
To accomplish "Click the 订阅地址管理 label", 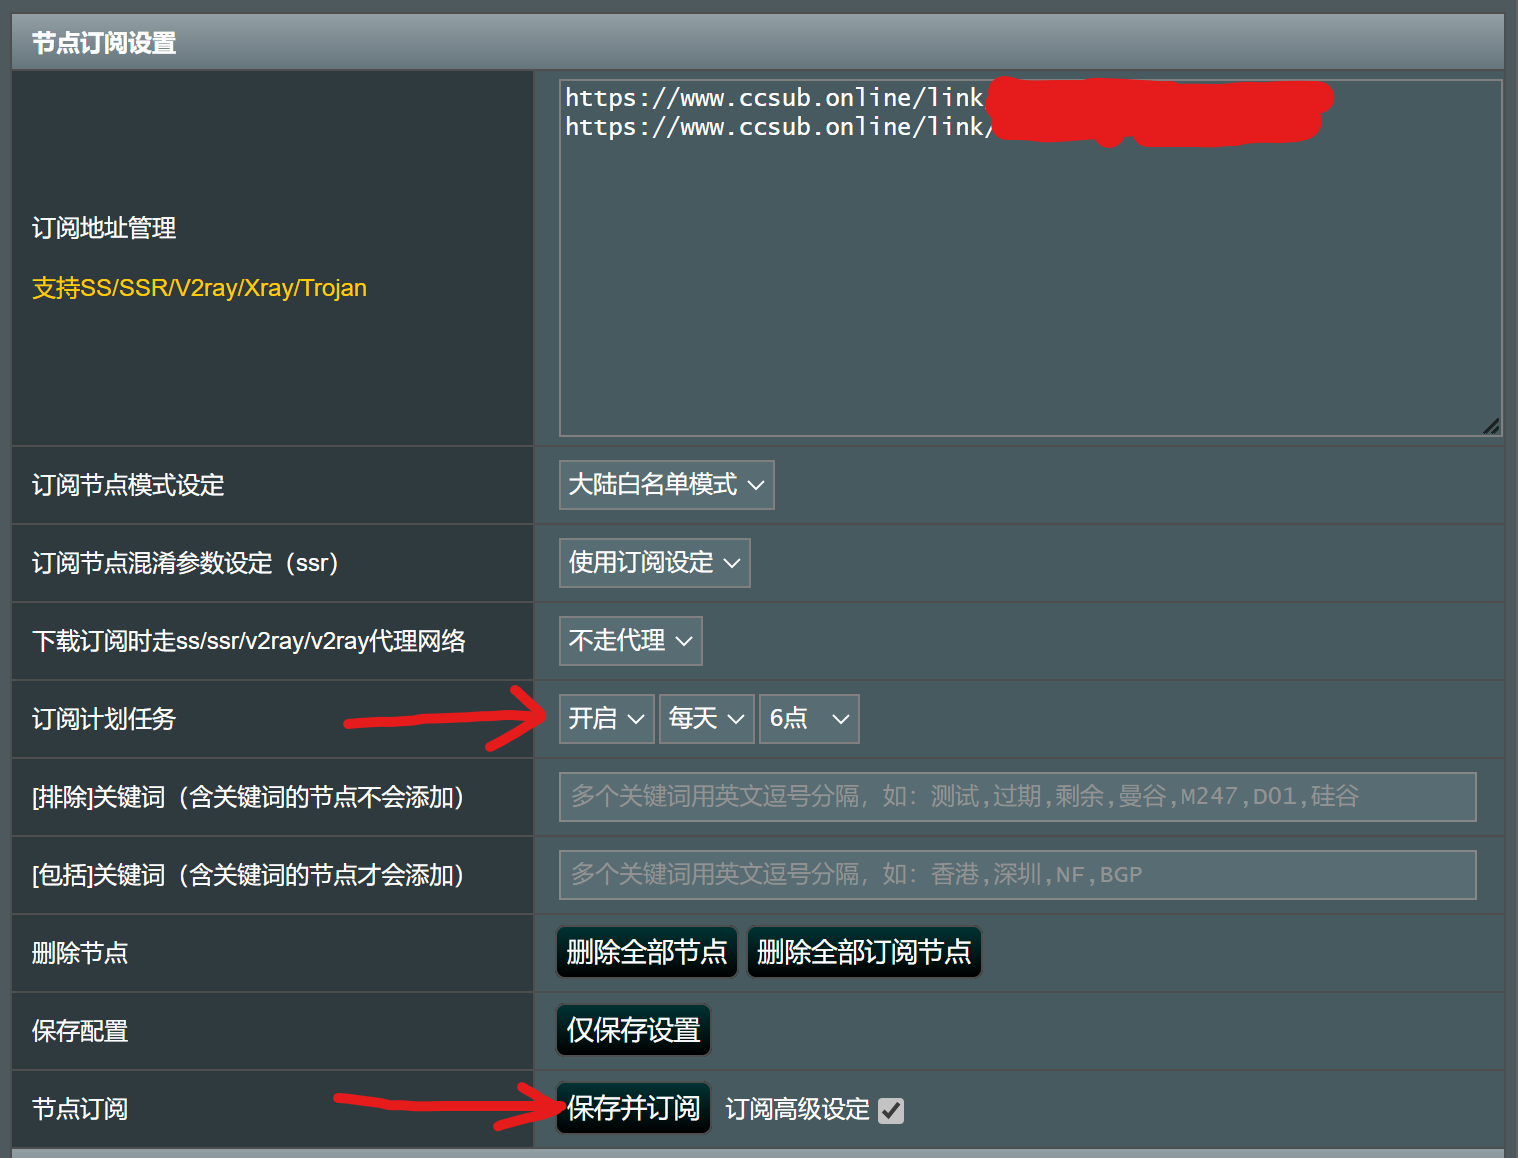I will pos(104,228).
